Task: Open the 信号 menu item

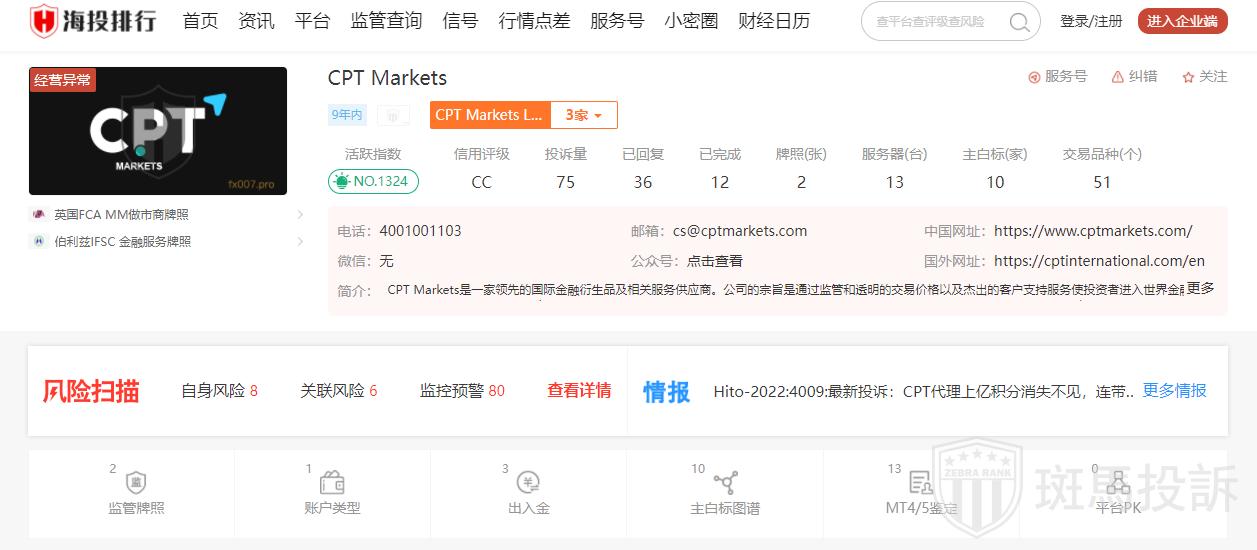Action: (460, 21)
